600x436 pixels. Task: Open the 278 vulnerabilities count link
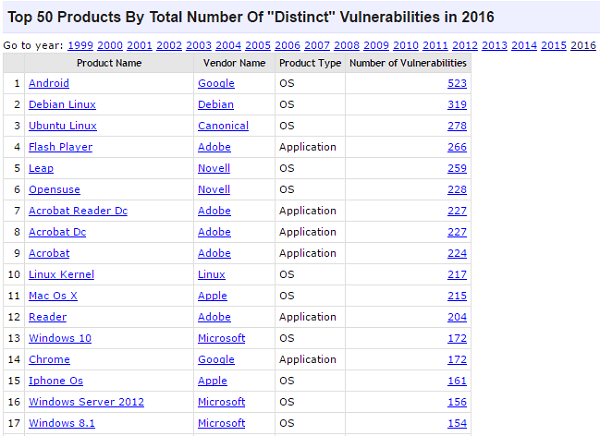[x=457, y=126]
